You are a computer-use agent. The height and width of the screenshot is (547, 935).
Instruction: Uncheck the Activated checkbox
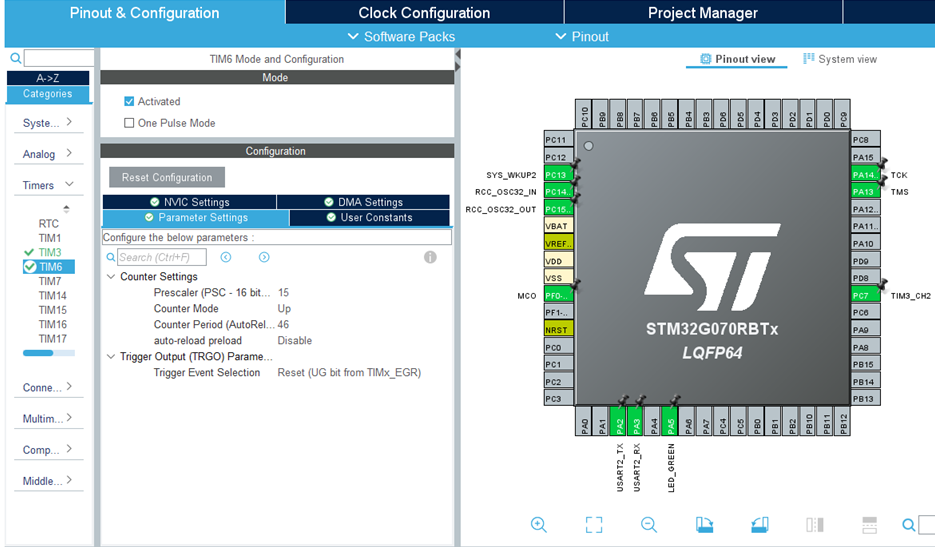pyautogui.click(x=129, y=101)
